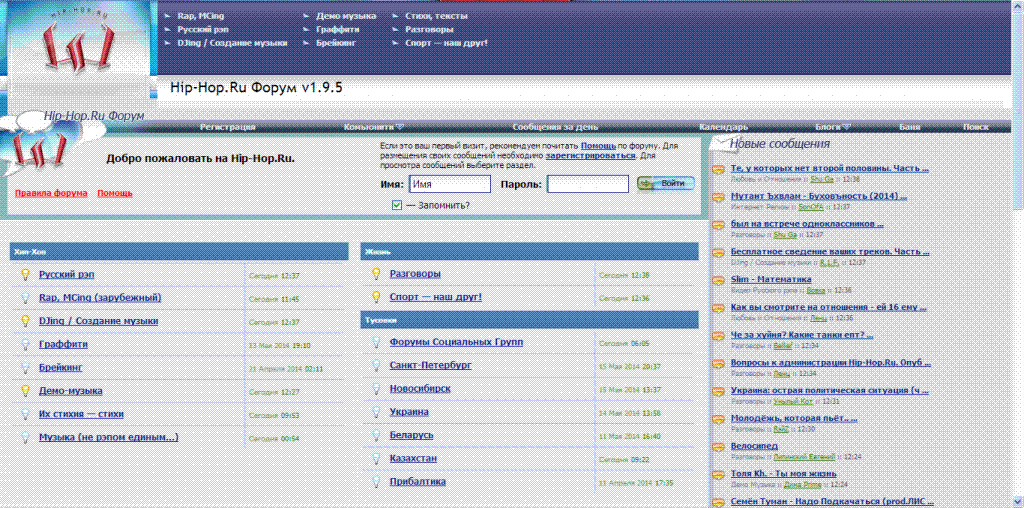The height and width of the screenshot is (508, 1024).
Task: Open thread 'Бесплатное сведение ваших треков'
Action: click(829, 251)
